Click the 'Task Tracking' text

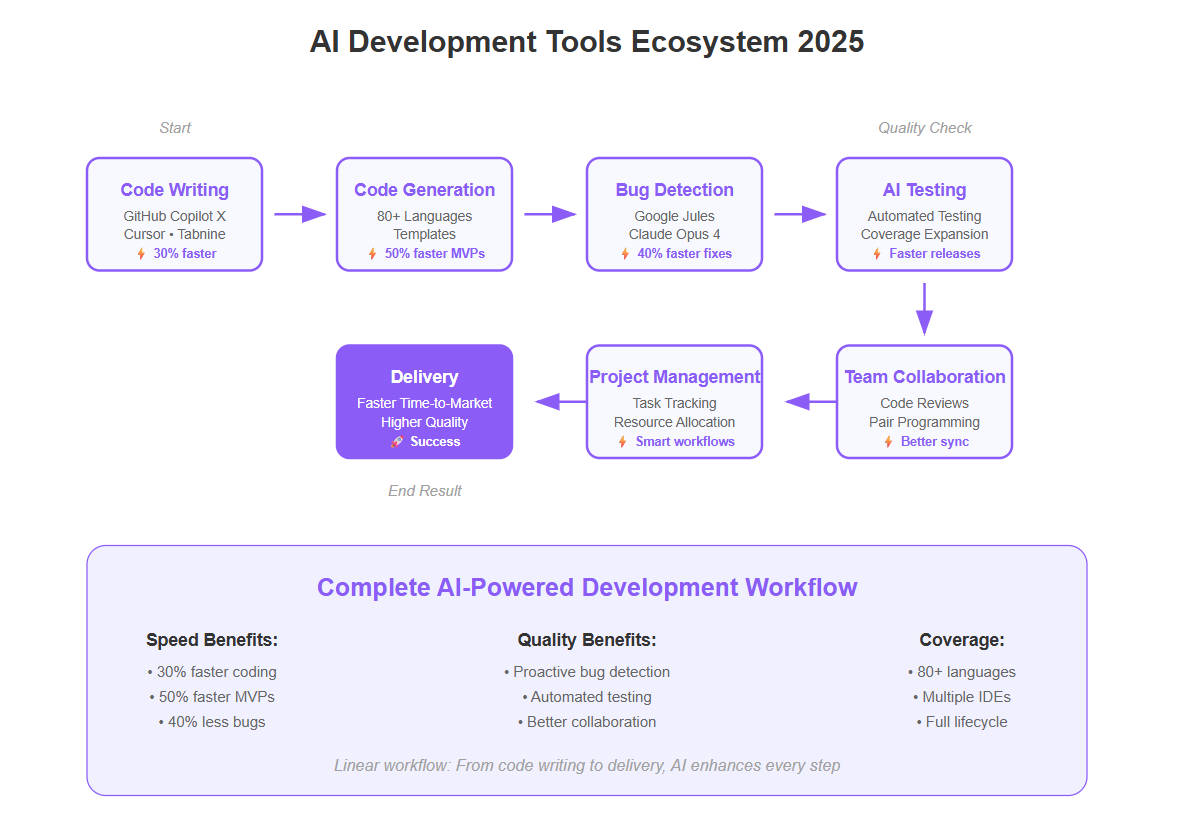coord(675,403)
